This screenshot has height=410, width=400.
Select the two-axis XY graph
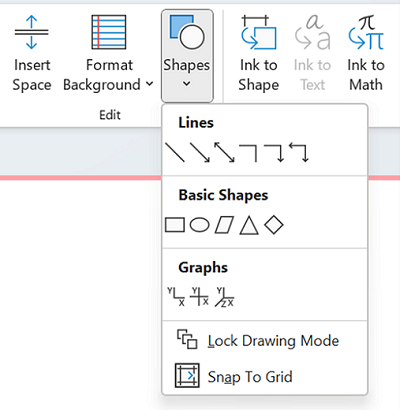pos(176,297)
